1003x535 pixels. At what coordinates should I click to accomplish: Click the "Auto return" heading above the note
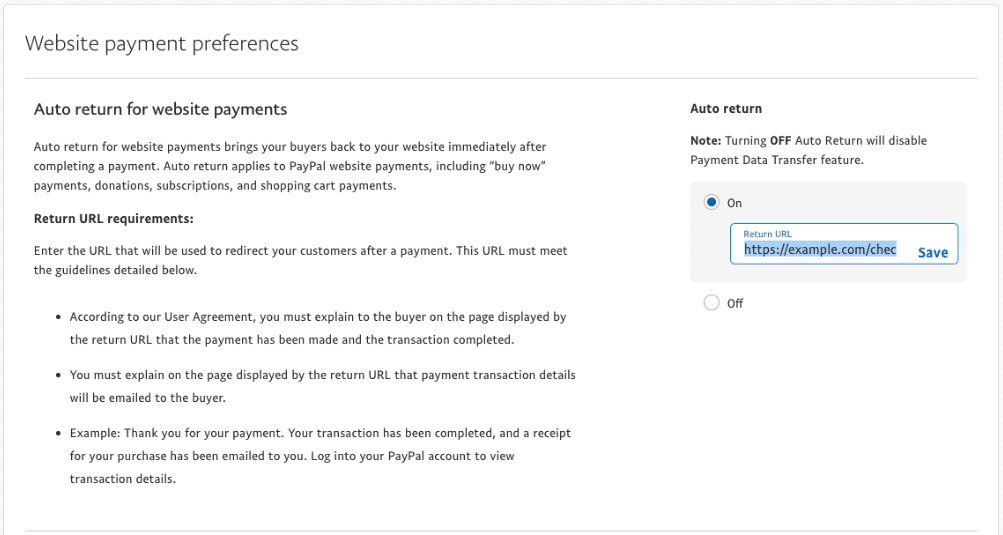tap(726, 108)
